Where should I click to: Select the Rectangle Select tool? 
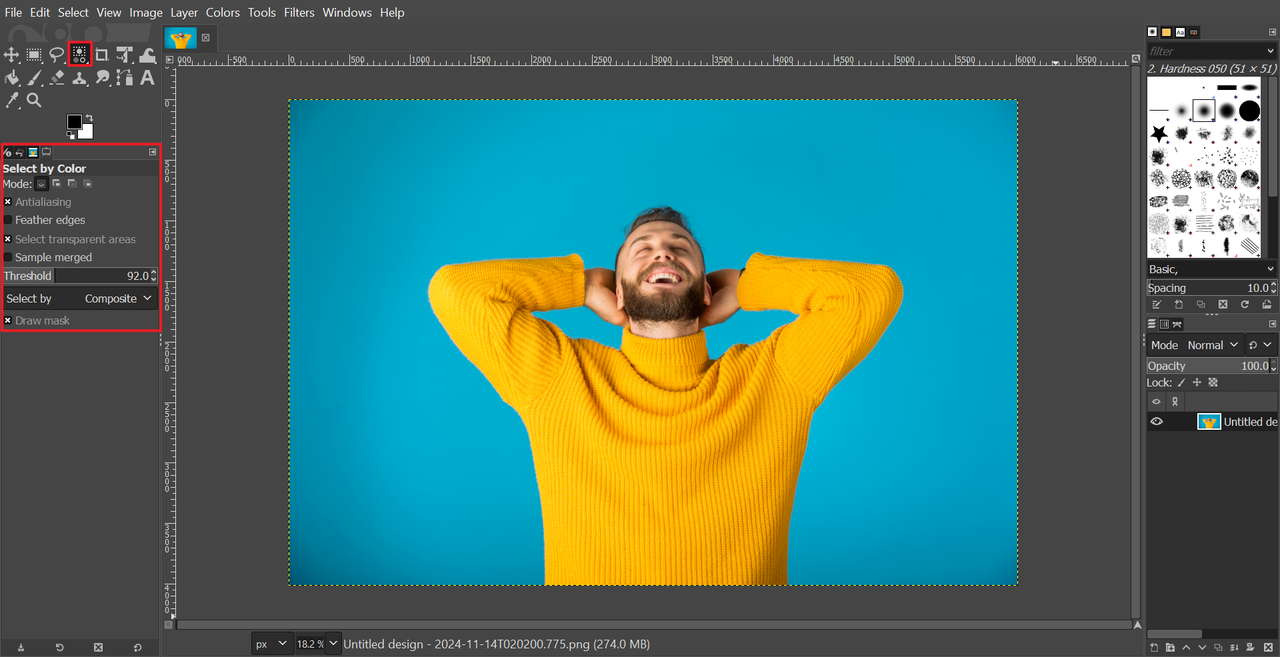click(34, 55)
